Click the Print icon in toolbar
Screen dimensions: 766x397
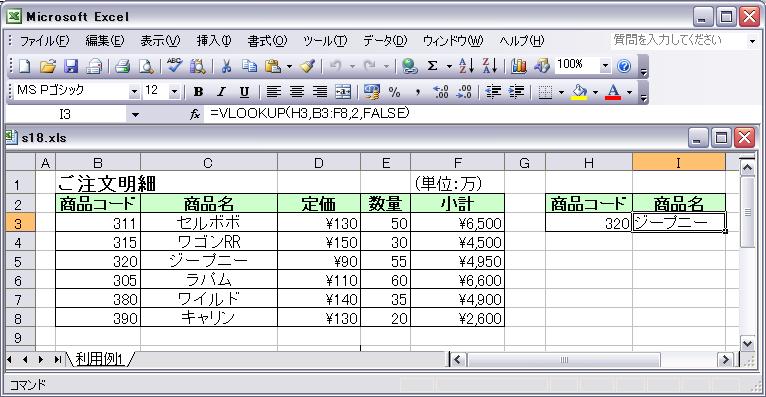123,66
